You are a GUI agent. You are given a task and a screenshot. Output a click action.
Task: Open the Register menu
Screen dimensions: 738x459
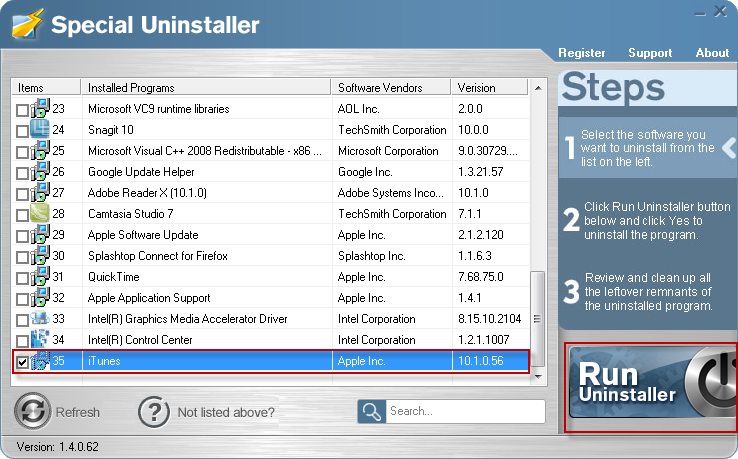pyautogui.click(x=582, y=53)
